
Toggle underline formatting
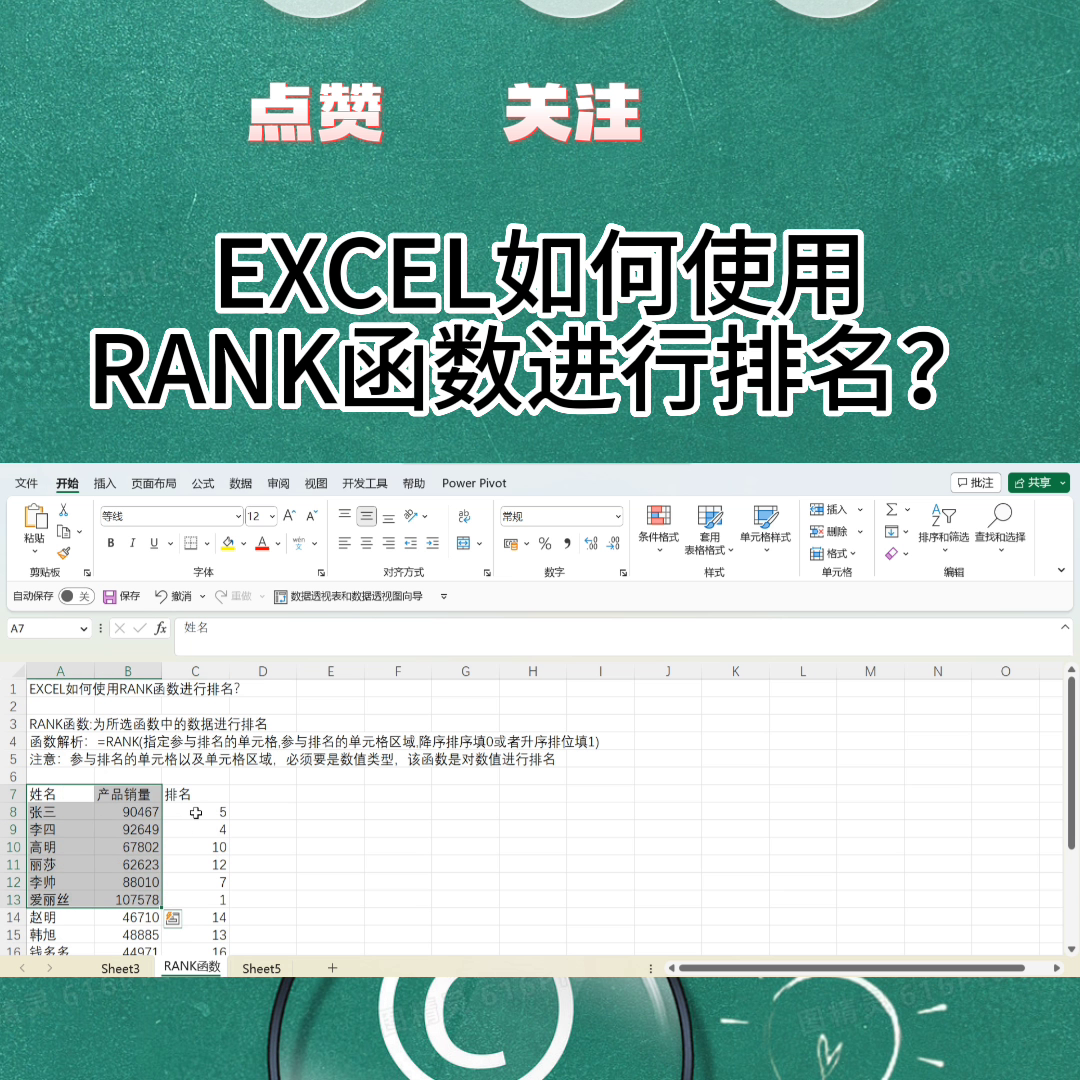[x=154, y=543]
